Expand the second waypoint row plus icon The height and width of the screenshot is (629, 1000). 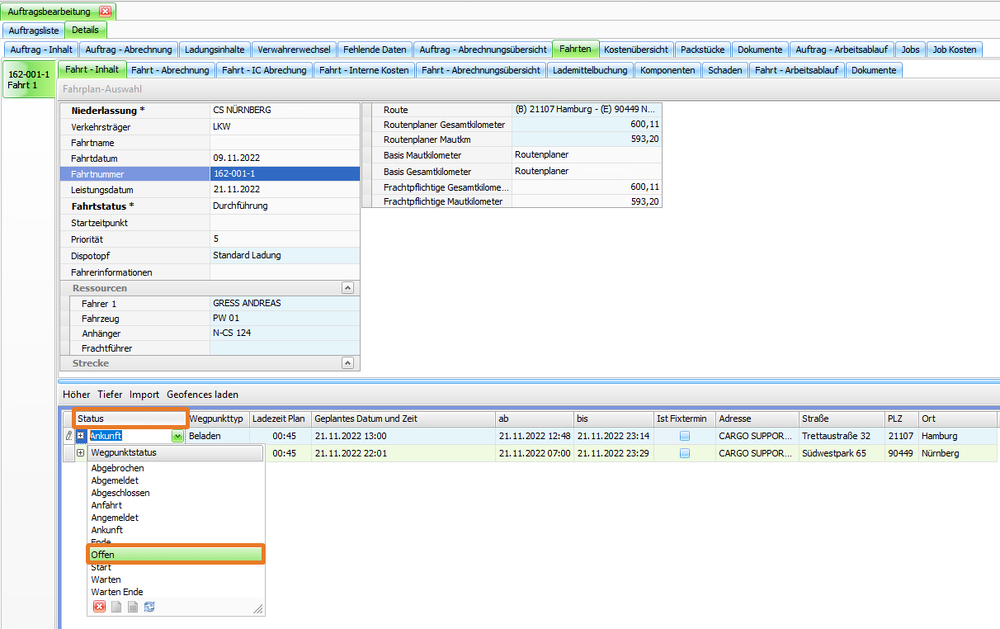pos(80,453)
